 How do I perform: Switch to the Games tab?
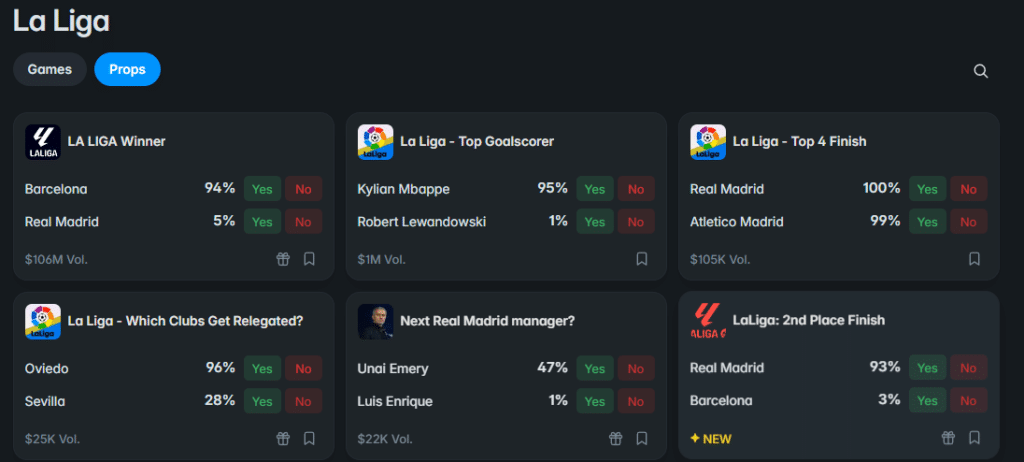pyautogui.click(x=50, y=69)
